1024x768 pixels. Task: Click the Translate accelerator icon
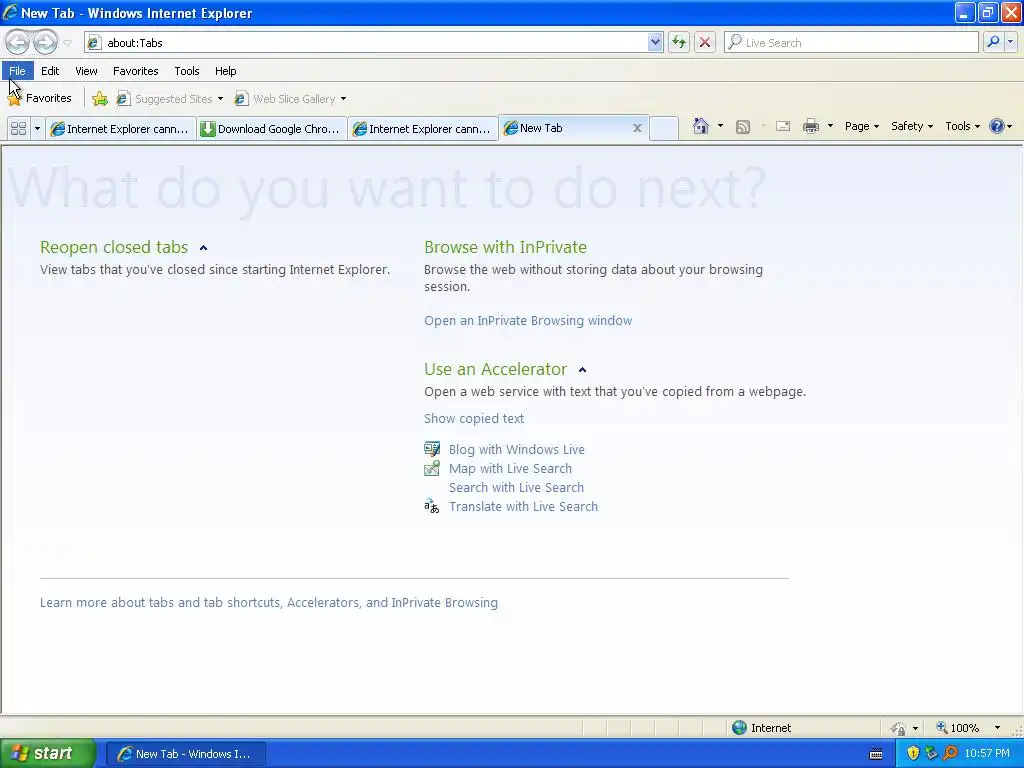click(x=432, y=506)
